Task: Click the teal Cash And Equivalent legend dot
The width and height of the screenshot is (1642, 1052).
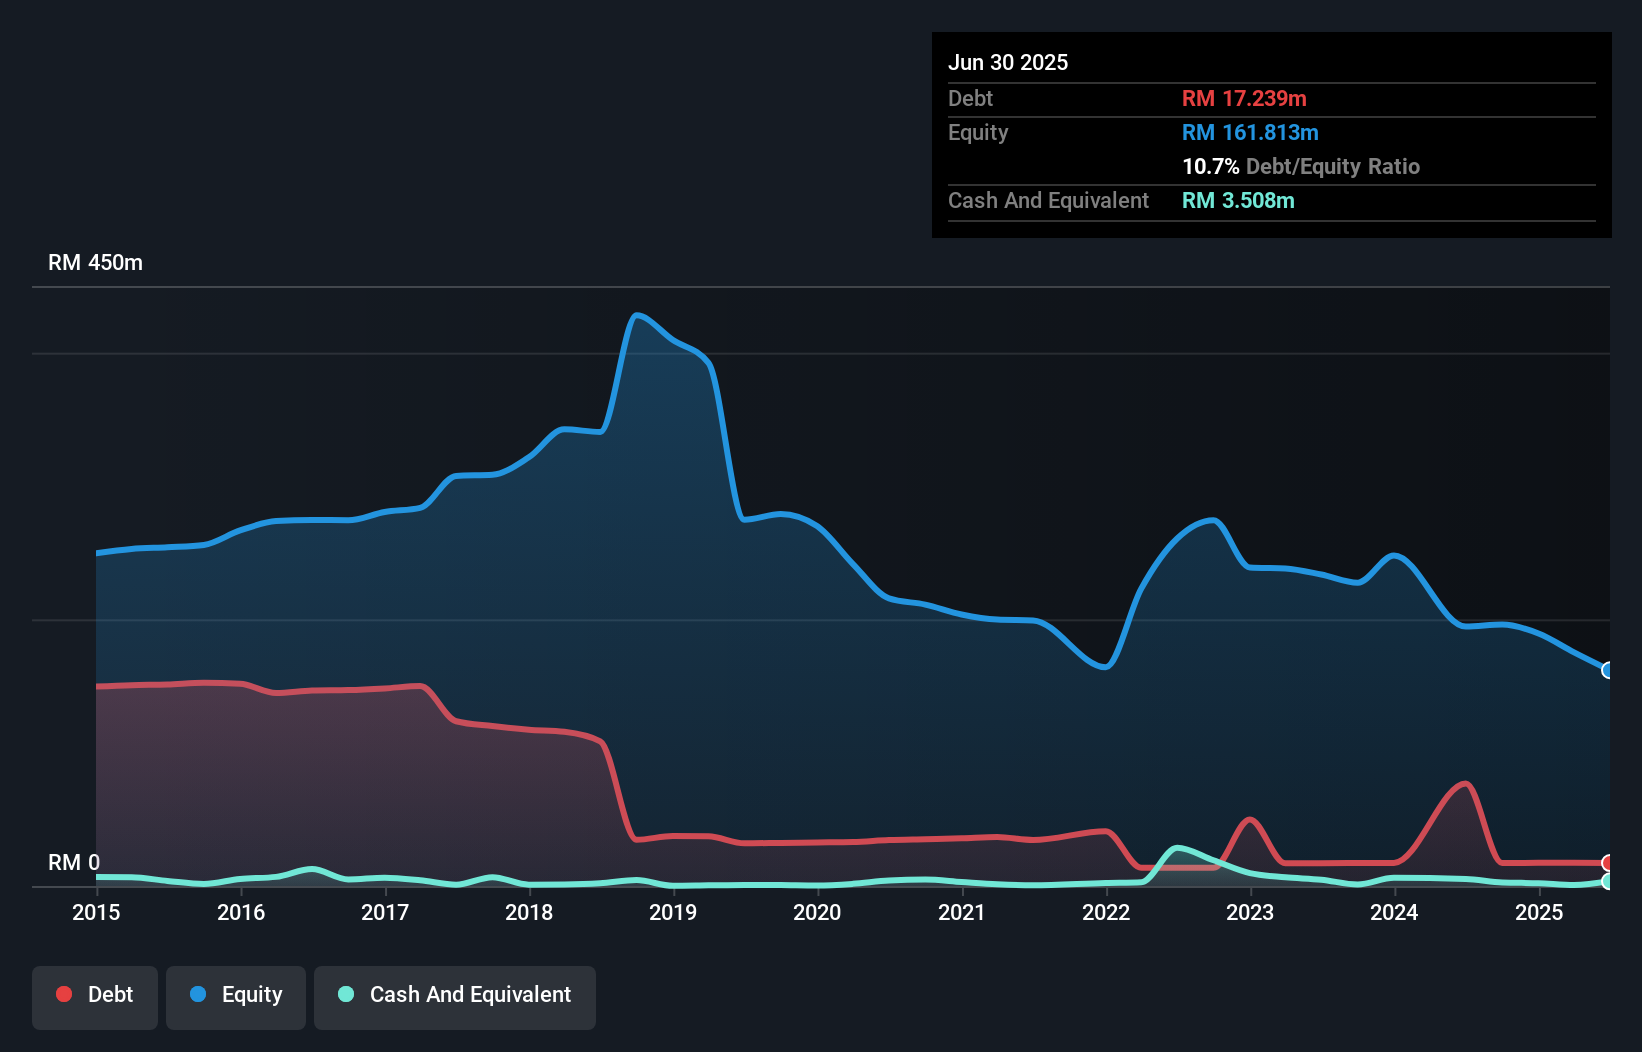Action: 344,994
